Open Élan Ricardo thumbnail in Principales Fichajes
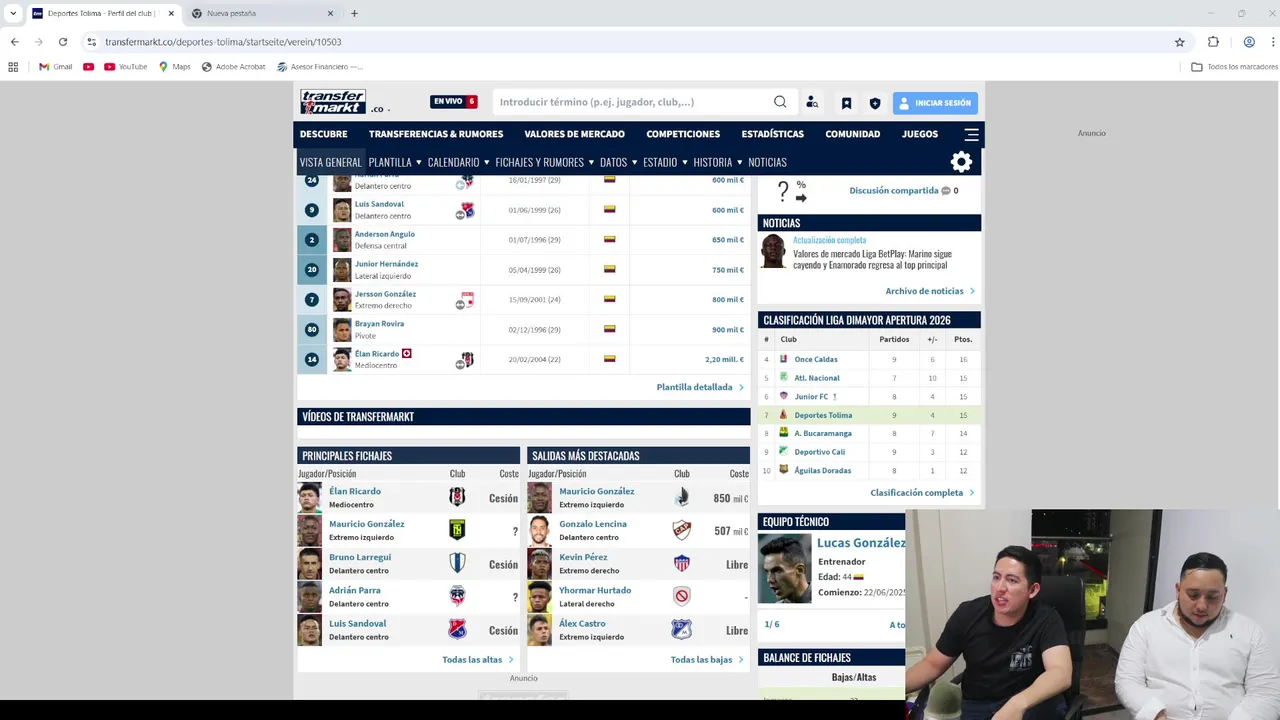1280x720 pixels. pyautogui.click(x=311, y=497)
